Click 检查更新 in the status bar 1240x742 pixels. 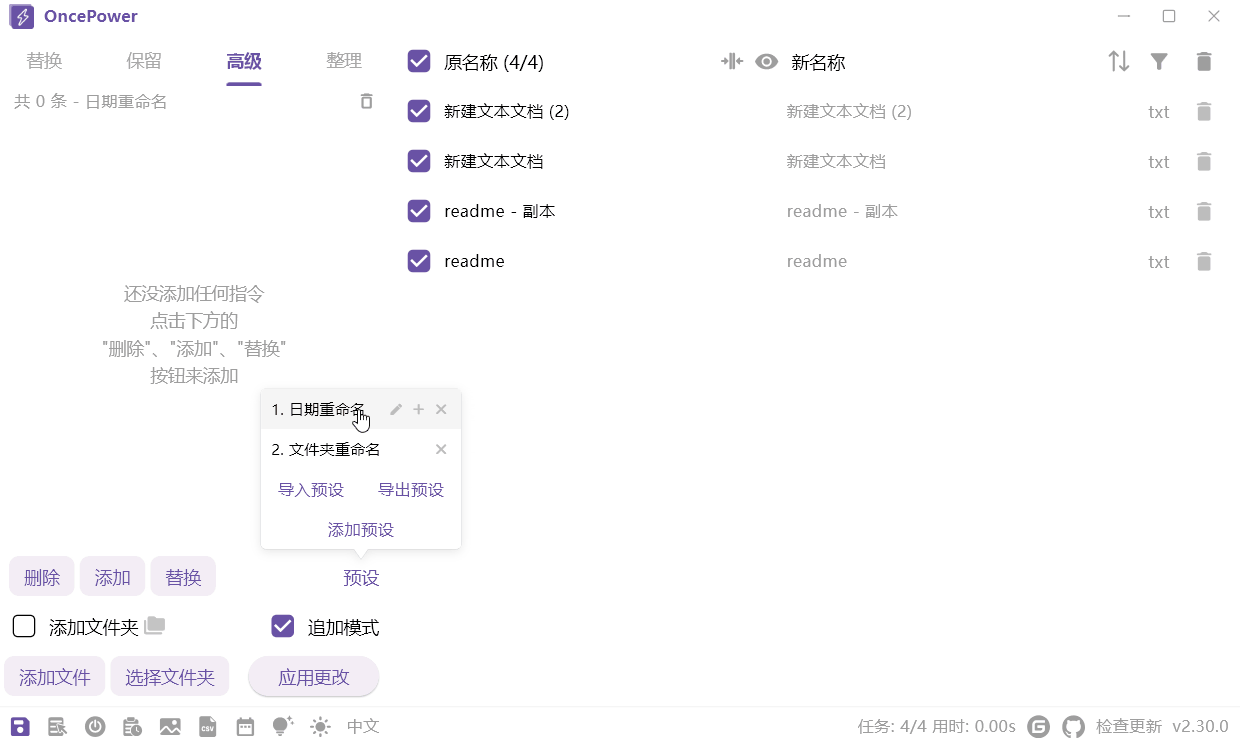coord(1131,726)
